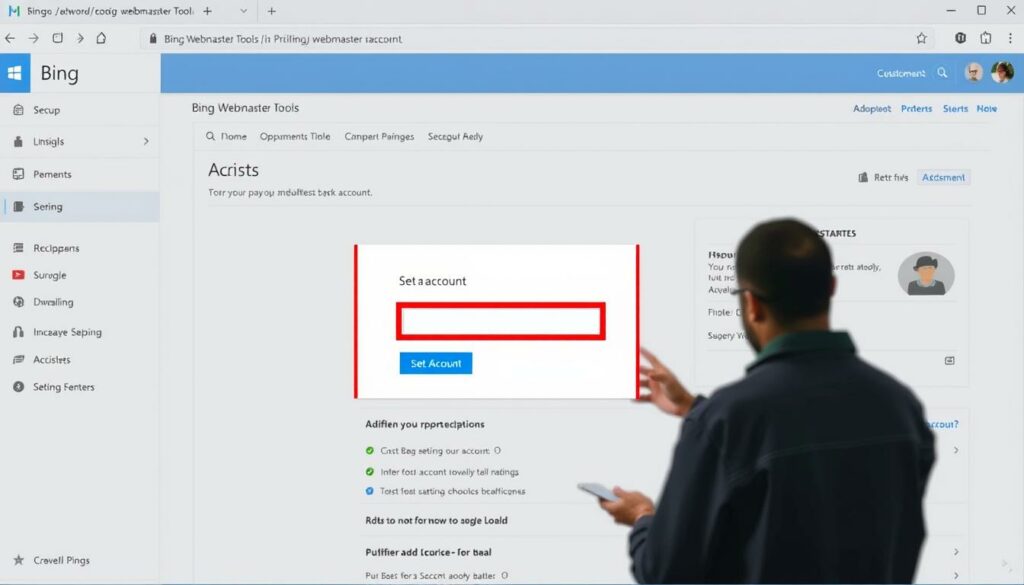Screen dimensions: 1024x585
Task: Click Customent in the header
Action: pyautogui.click(x=901, y=73)
